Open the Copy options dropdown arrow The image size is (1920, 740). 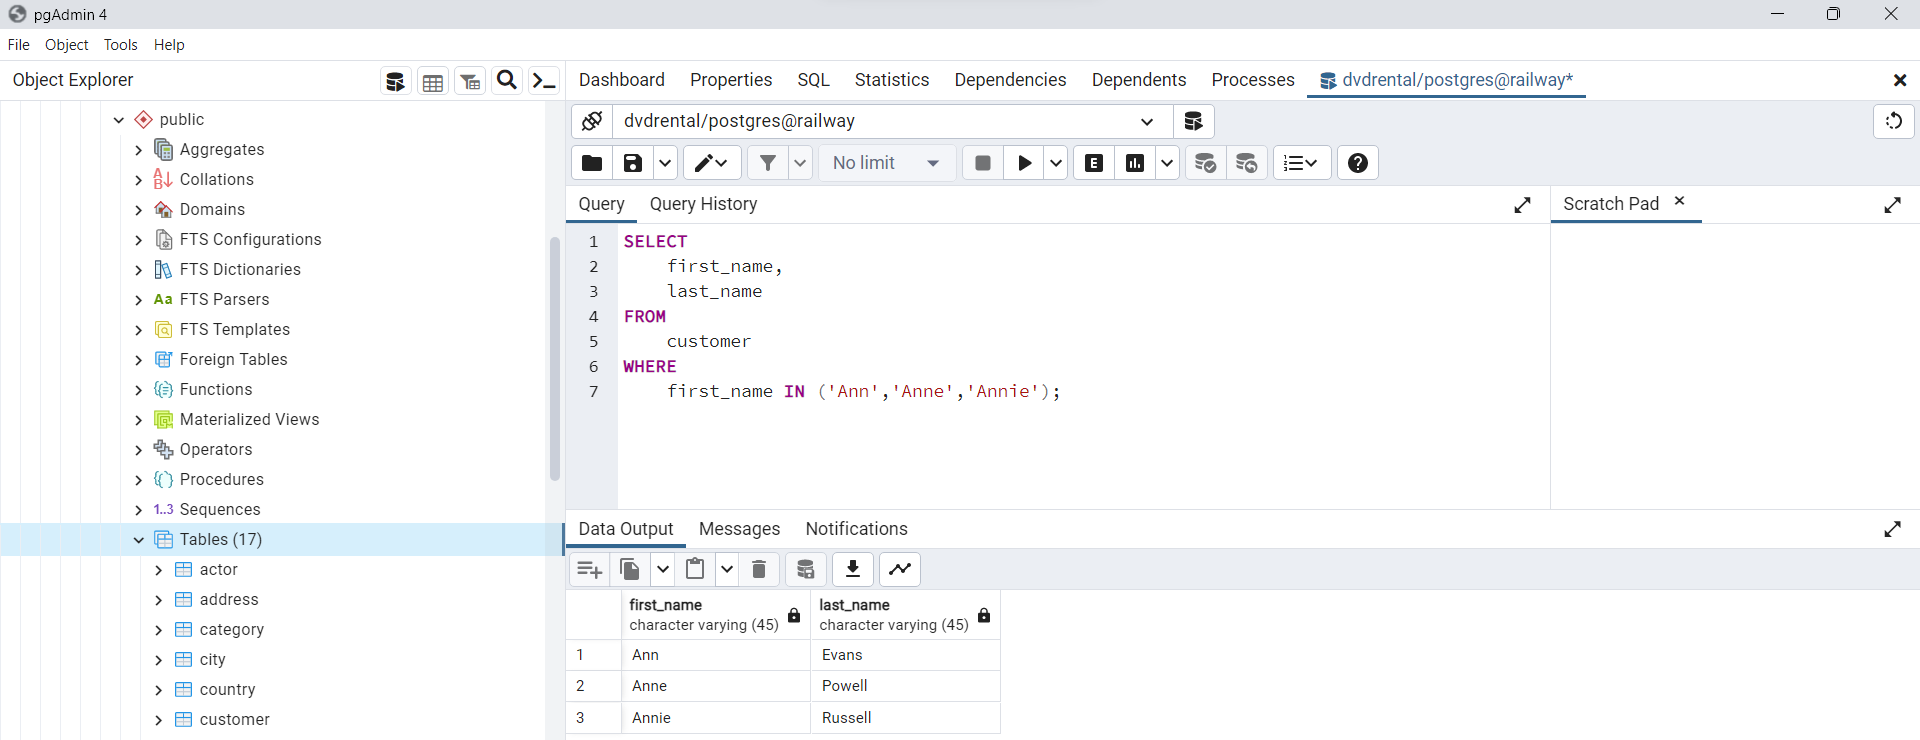(662, 570)
